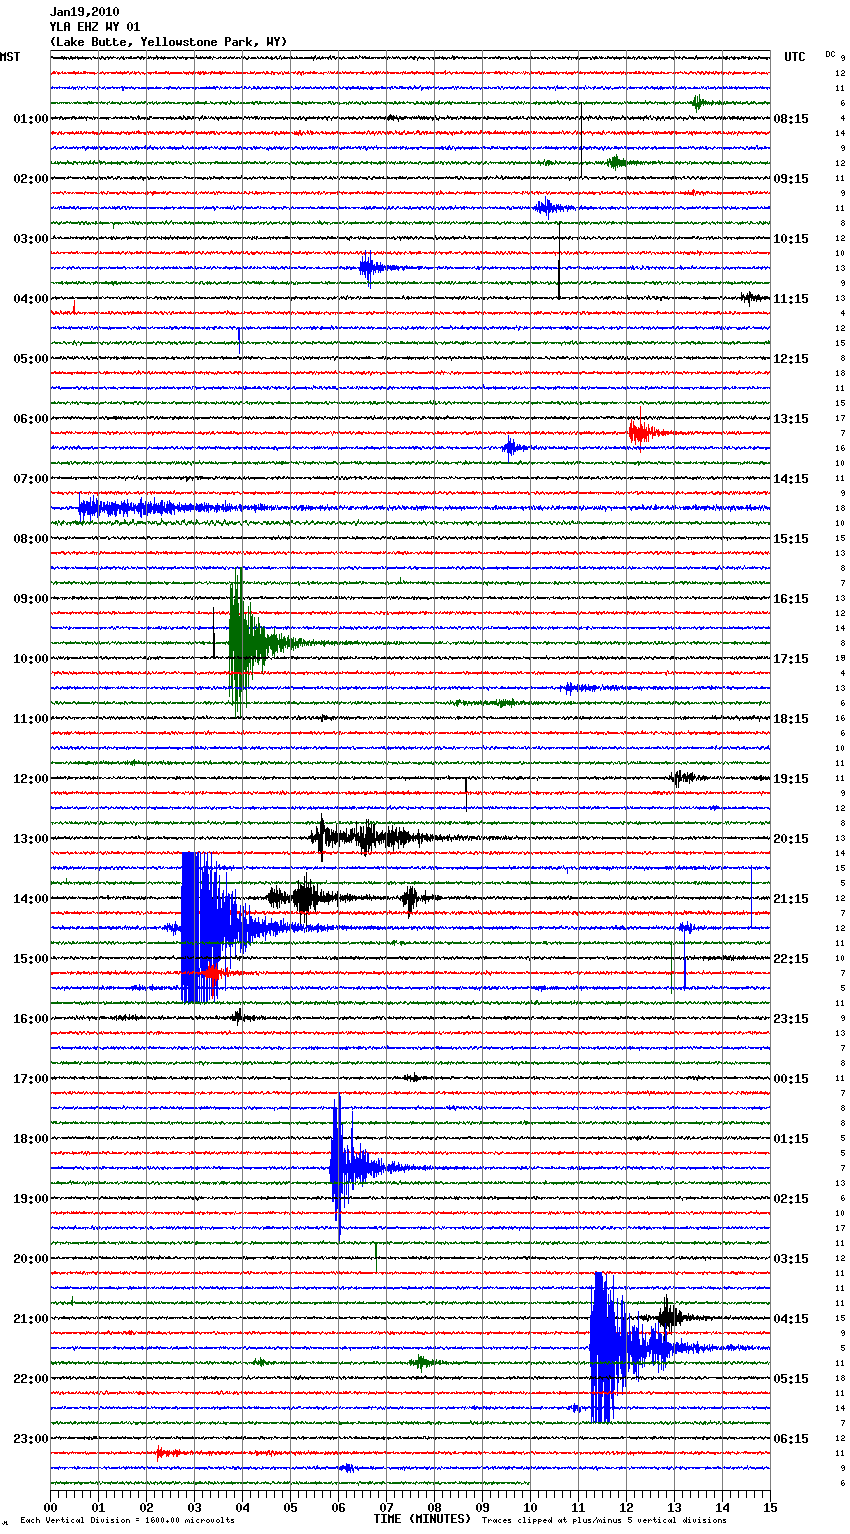This screenshot has height=1534, width=850.
Task: Click the UTC axis label
Action: 795,57
